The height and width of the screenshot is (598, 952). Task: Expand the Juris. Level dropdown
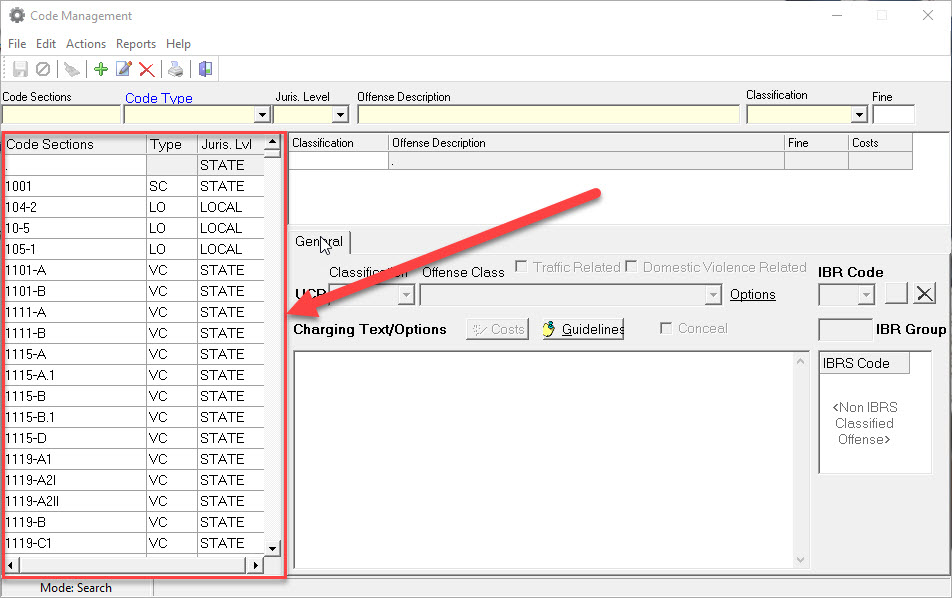click(340, 115)
